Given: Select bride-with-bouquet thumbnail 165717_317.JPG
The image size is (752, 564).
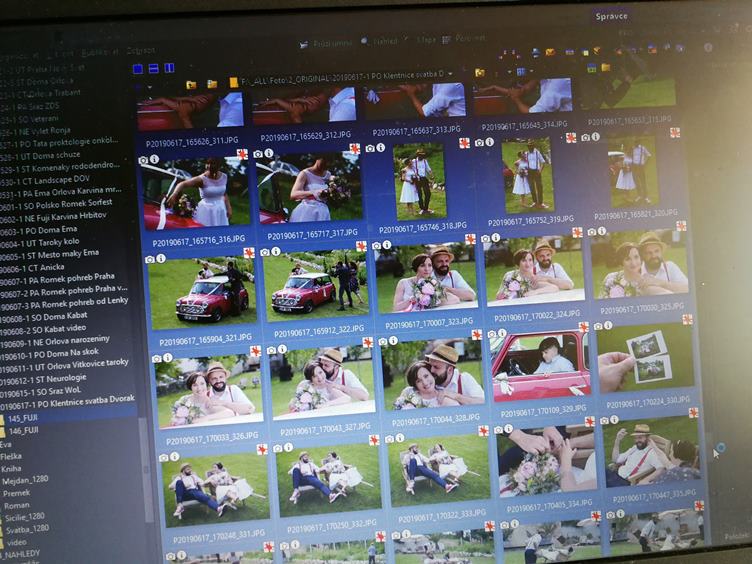Looking at the screenshot, I should coord(310,188).
